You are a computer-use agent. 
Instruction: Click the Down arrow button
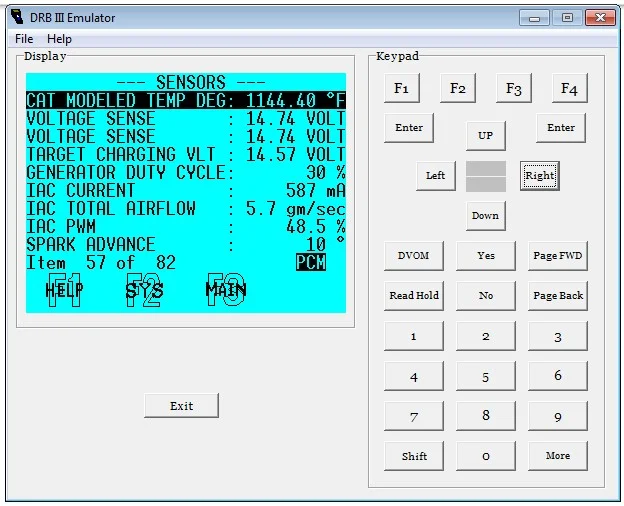click(x=486, y=216)
